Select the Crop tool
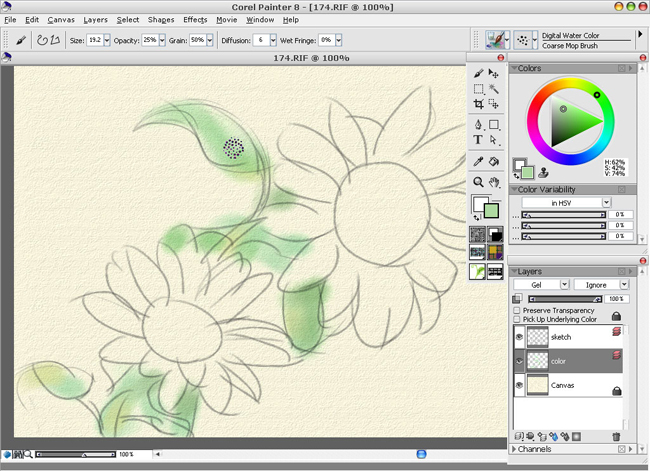This screenshot has width=650, height=471. click(479, 104)
